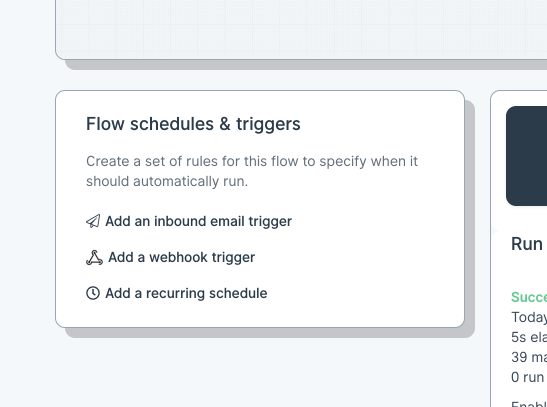Click the partially visible Enable label
The height and width of the screenshot is (407, 547).
click(529, 404)
